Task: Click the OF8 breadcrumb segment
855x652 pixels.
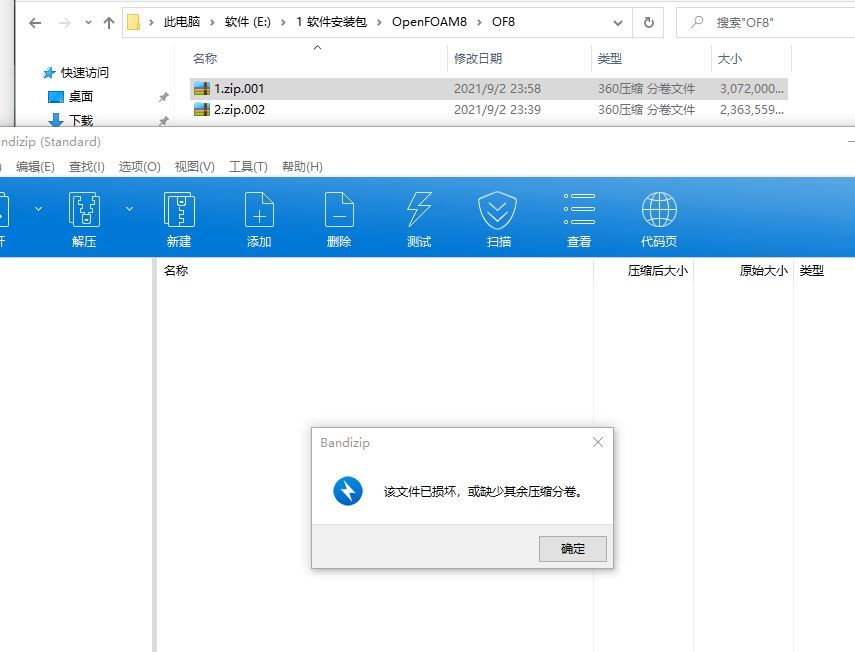Action: [x=503, y=22]
